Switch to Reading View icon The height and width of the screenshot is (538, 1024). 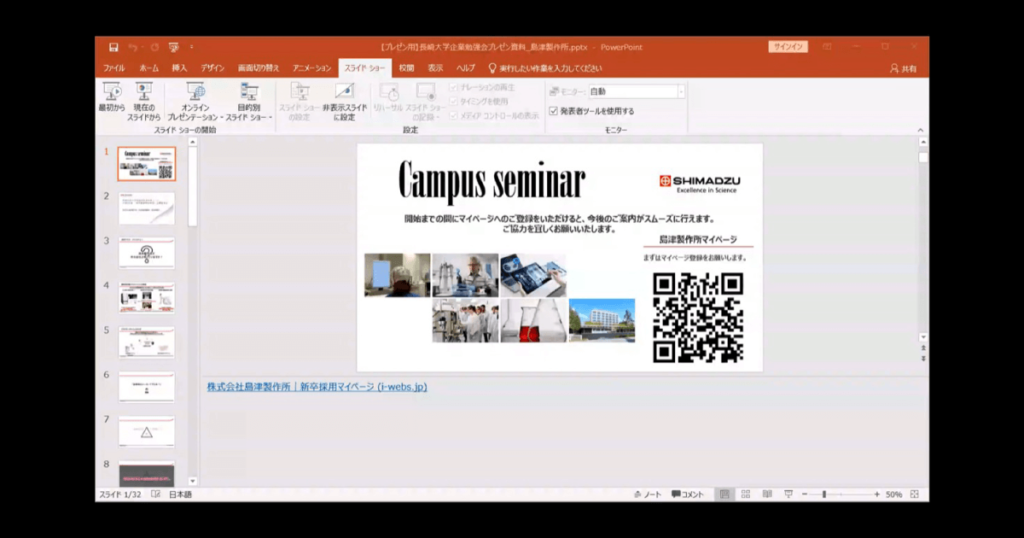click(767, 494)
